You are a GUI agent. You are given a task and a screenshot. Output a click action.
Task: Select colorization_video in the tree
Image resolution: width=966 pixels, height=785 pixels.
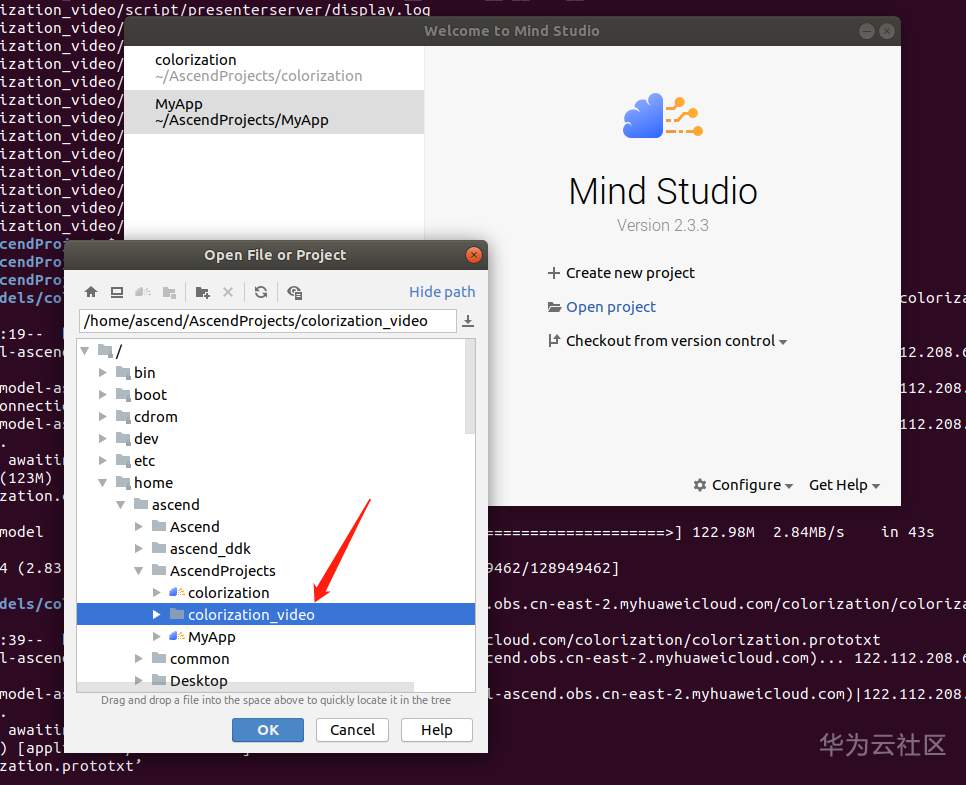[x=275, y=614]
